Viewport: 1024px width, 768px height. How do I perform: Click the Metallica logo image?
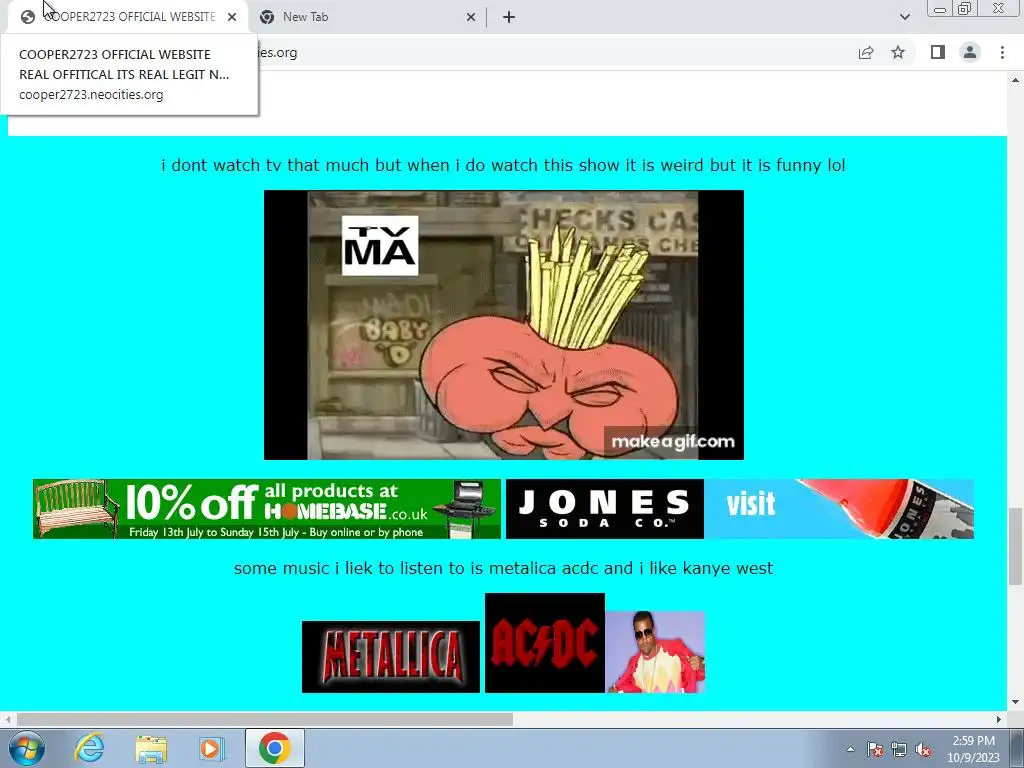391,656
